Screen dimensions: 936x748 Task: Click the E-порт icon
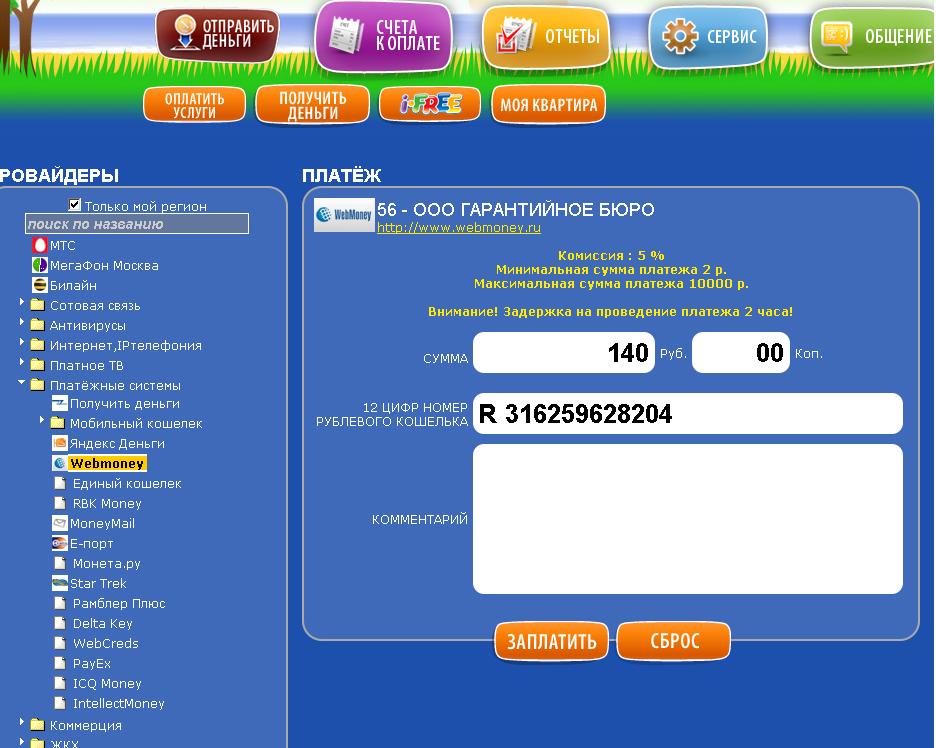click(x=60, y=543)
